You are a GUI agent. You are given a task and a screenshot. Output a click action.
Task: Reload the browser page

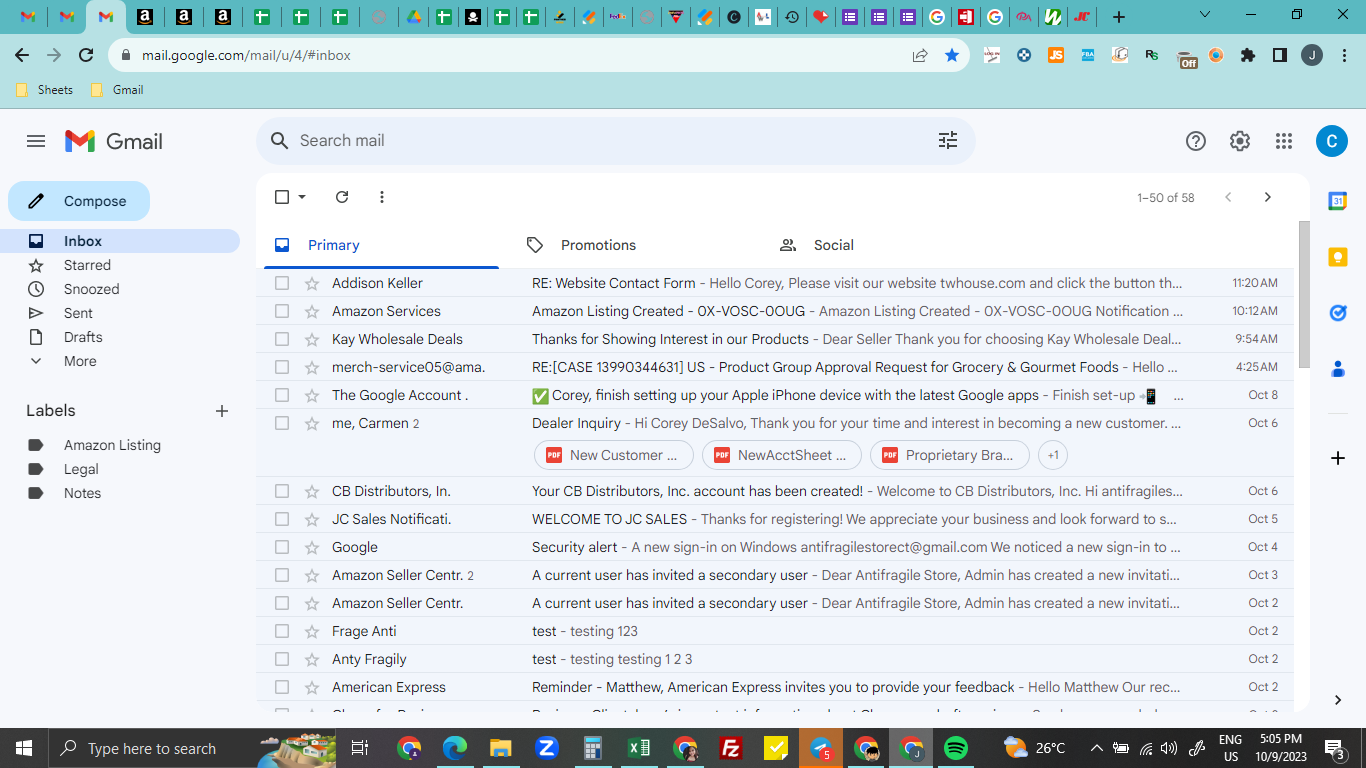[86, 56]
